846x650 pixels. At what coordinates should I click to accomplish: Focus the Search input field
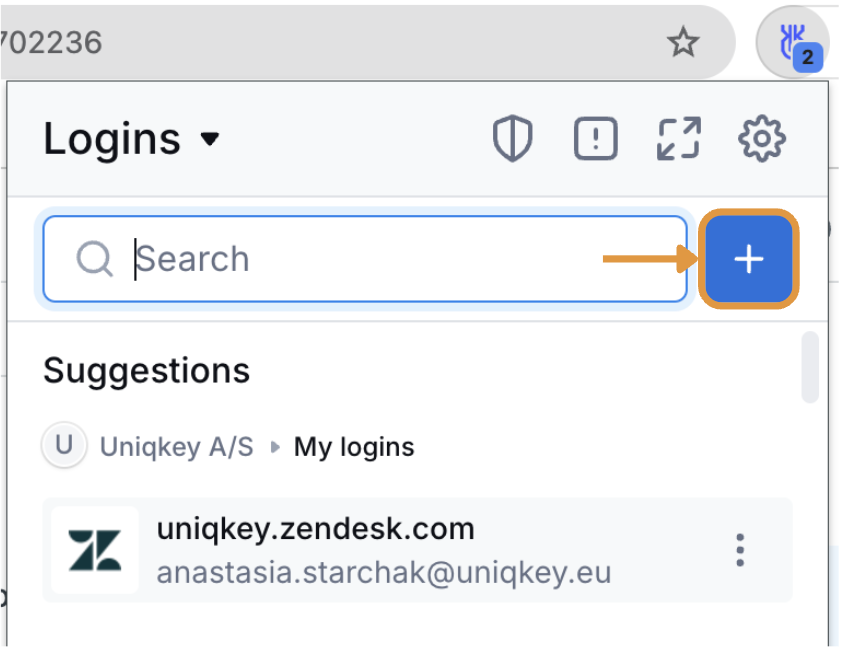click(x=365, y=259)
